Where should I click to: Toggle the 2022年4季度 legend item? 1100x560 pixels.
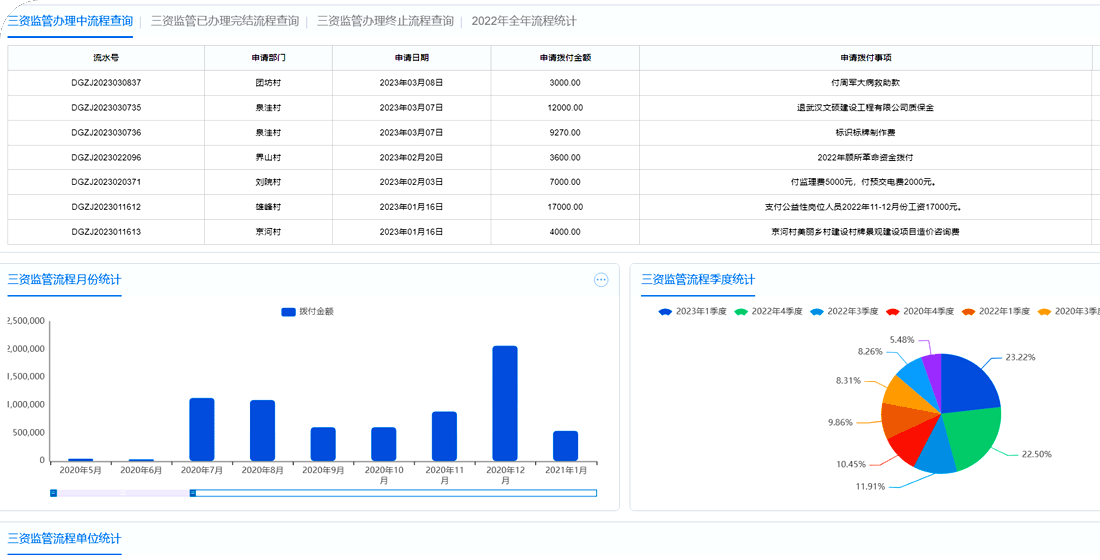coord(767,311)
